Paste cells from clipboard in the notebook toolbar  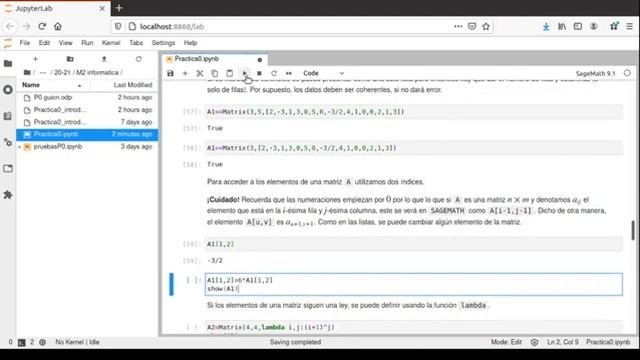click(229, 73)
